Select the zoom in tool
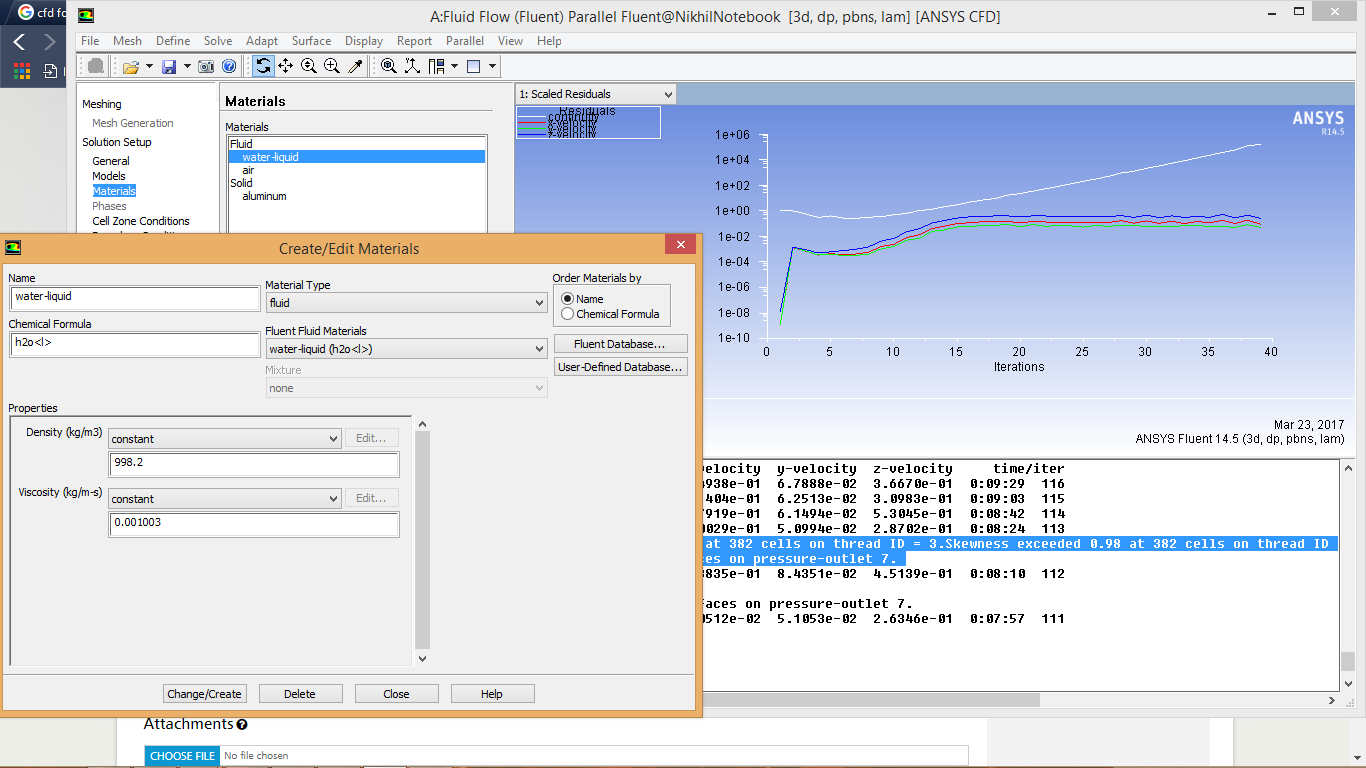This screenshot has width=1366, height=768. [x=330, y=66]
